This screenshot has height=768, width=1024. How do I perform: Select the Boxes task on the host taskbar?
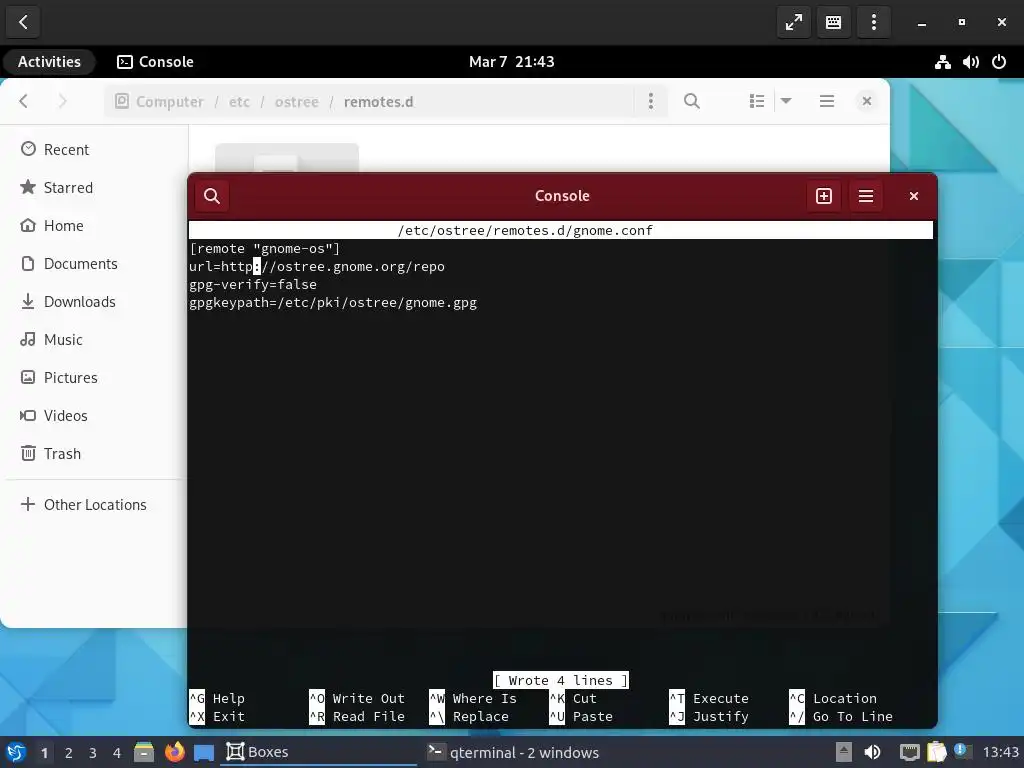click(x=319, y=752)
